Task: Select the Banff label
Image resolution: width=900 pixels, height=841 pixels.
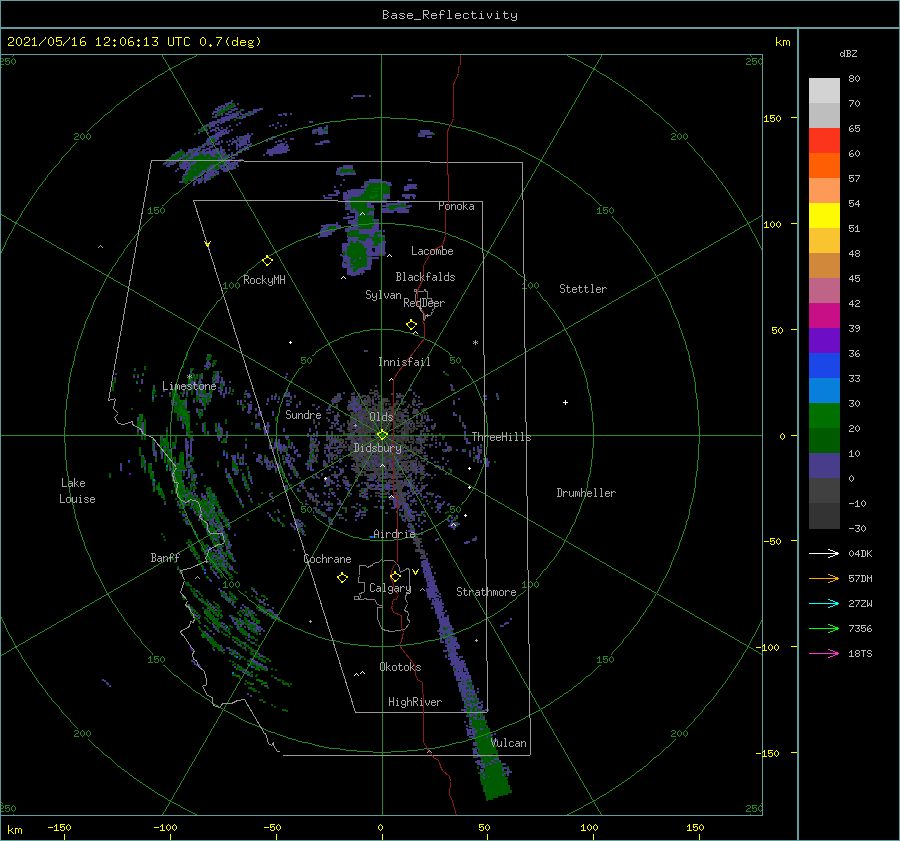Action: tap(165, 557)
